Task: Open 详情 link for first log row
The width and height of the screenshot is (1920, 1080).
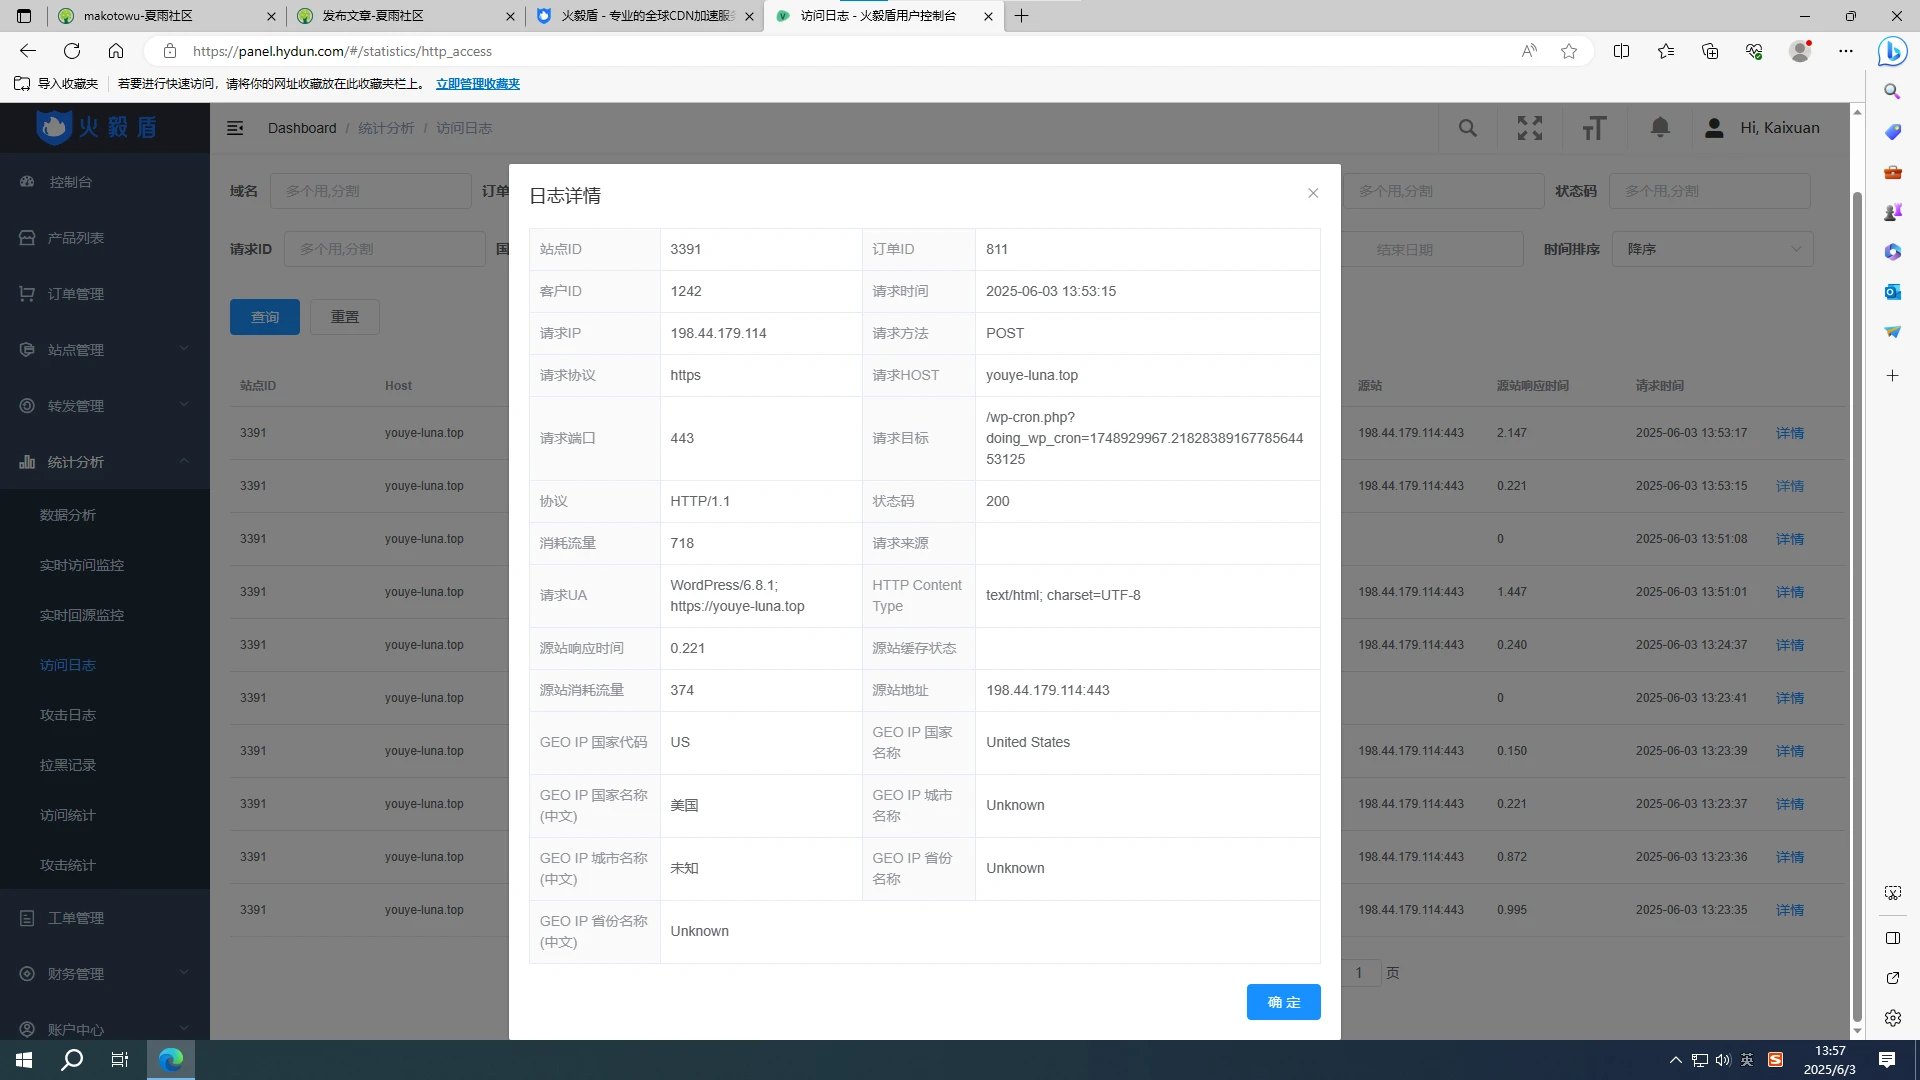Action: (x=1789, y=433)
